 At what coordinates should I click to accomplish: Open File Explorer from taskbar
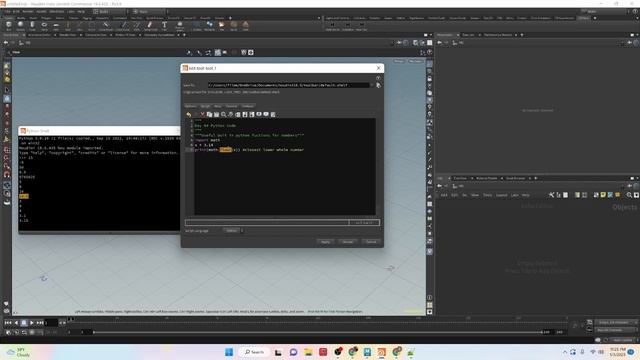(308, 352)
